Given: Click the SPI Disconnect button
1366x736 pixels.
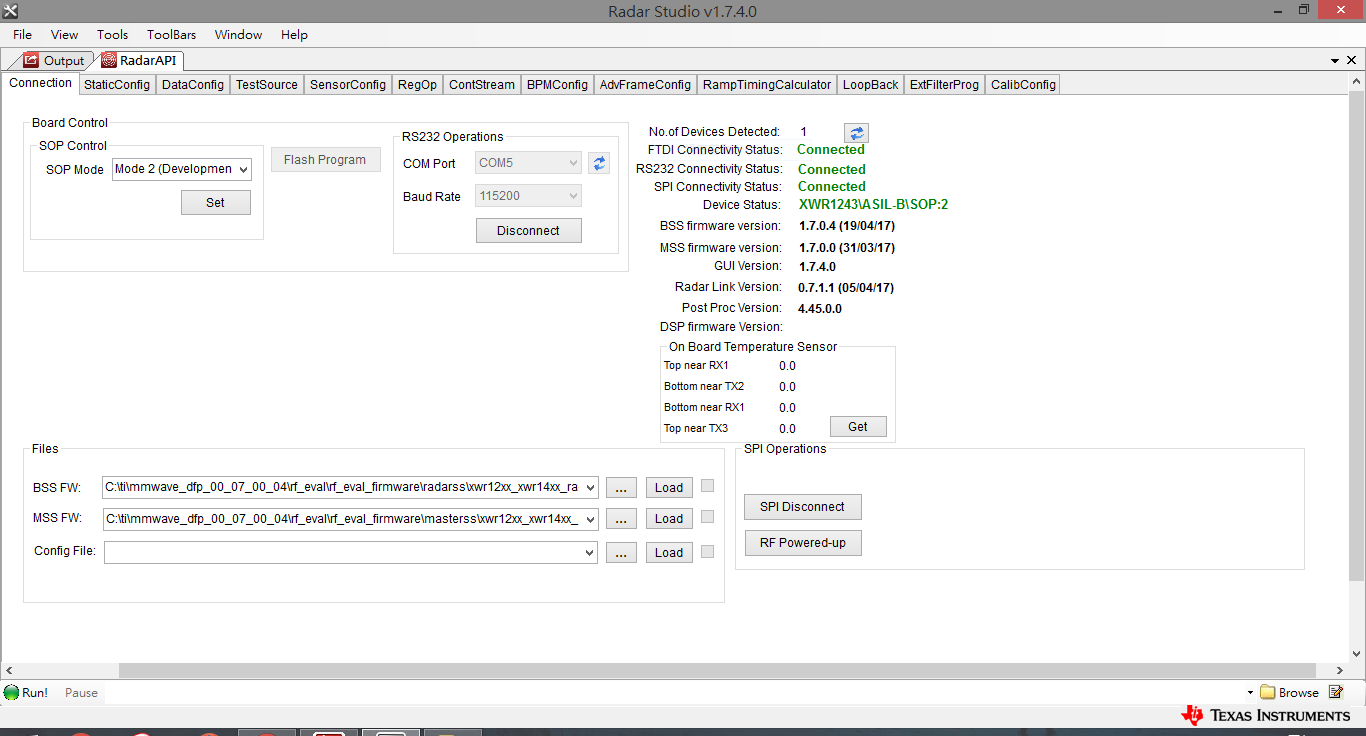Looking at the screenshot, I should point(803,507).
